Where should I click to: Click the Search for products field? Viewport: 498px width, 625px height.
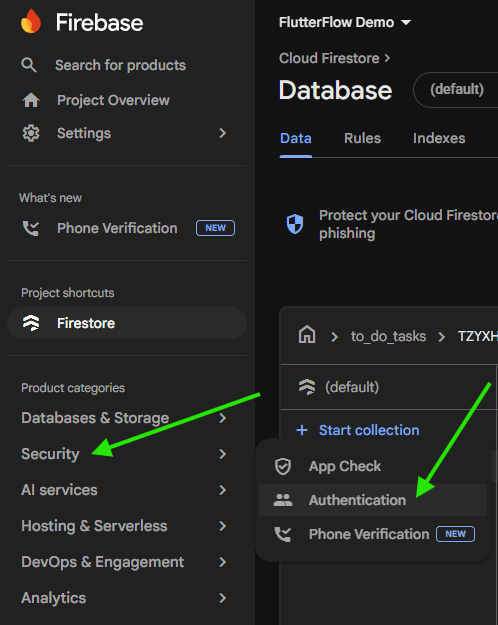[x=120, y=65]
